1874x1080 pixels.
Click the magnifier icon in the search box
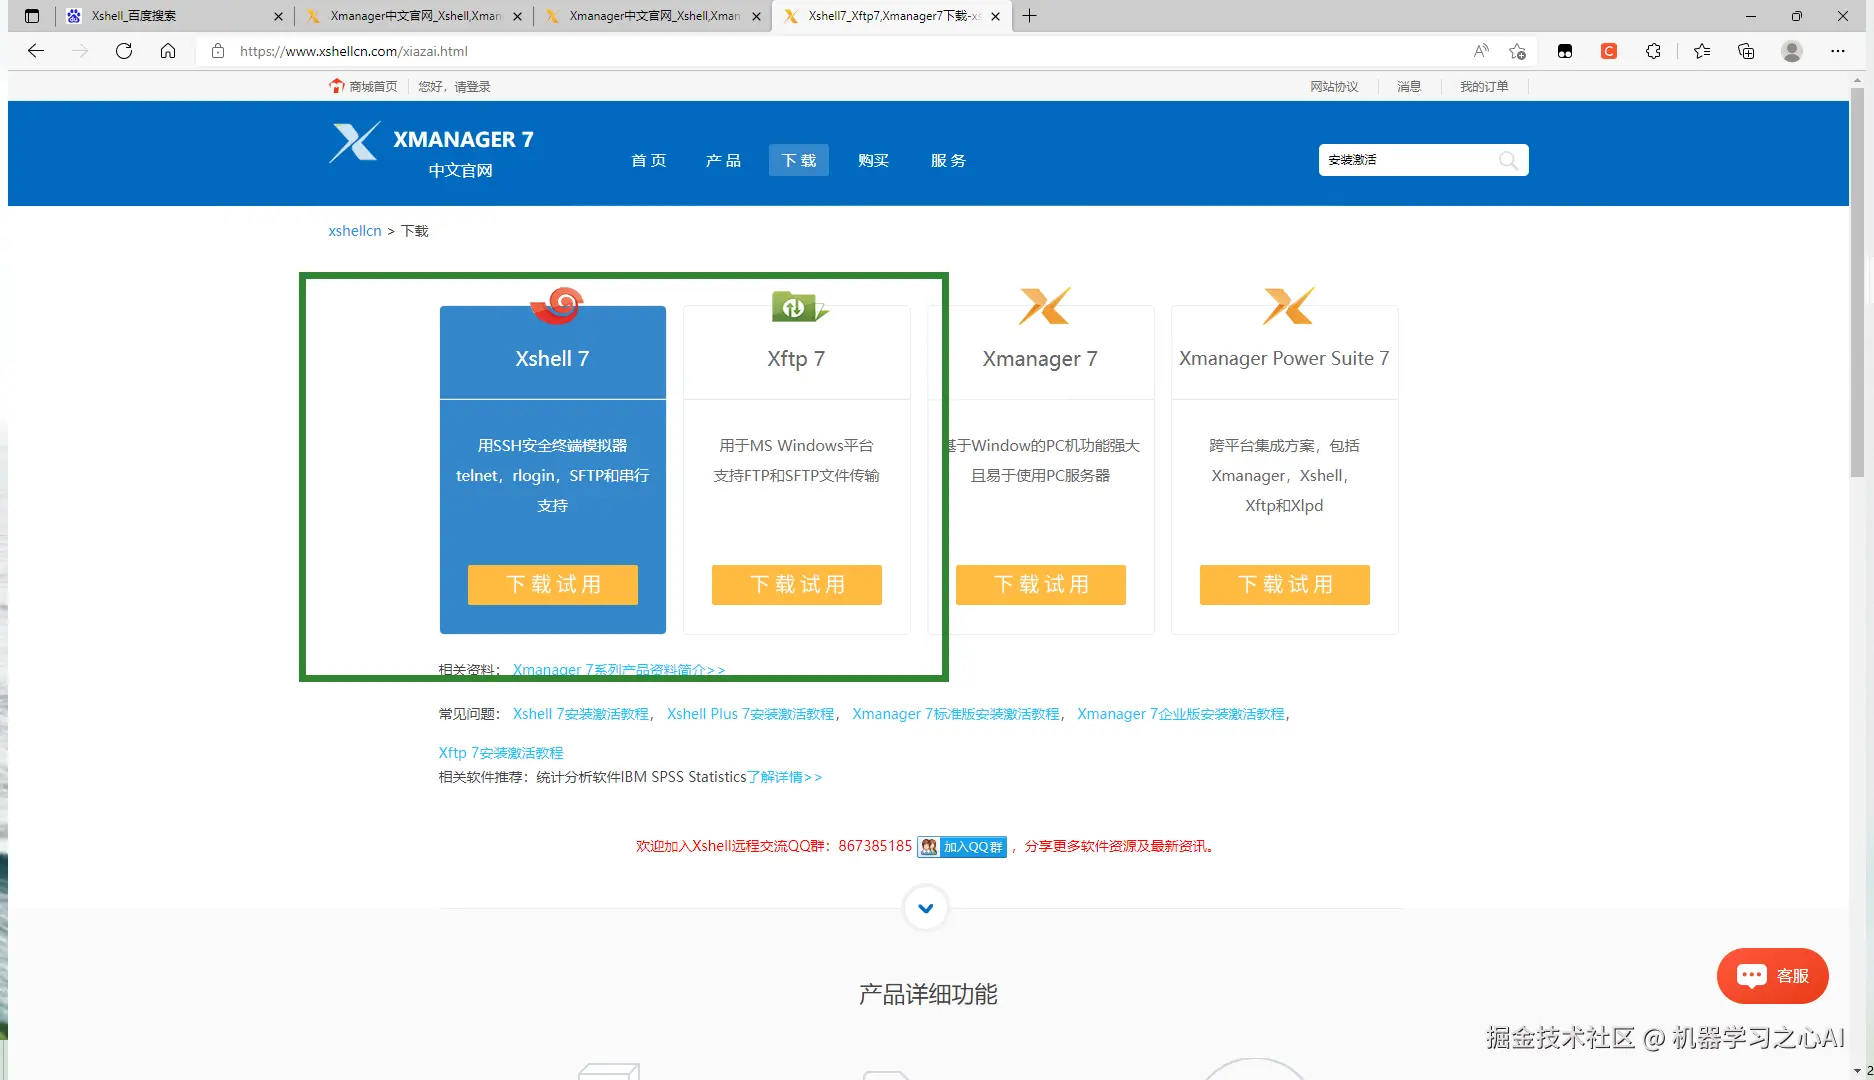coord(1508,160)
